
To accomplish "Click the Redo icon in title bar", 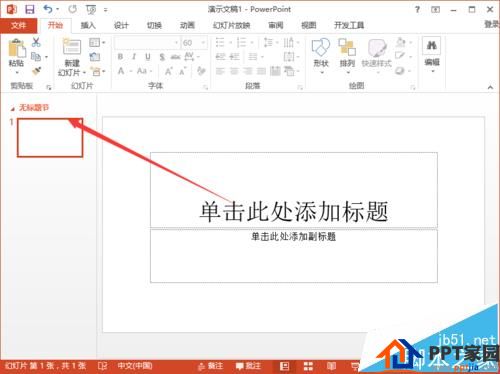I will point(72,9).
